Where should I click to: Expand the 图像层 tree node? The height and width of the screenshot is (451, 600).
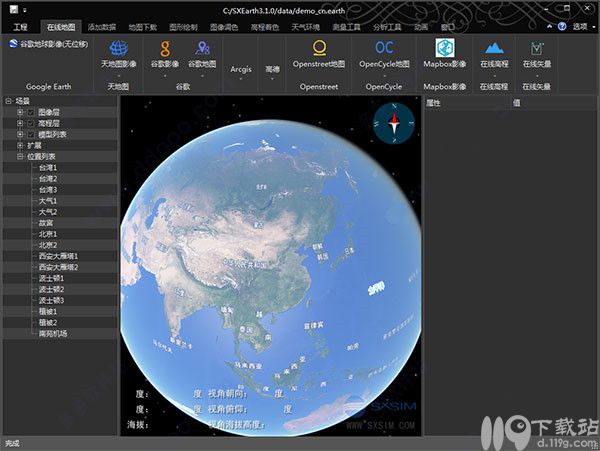coord(20,112)
